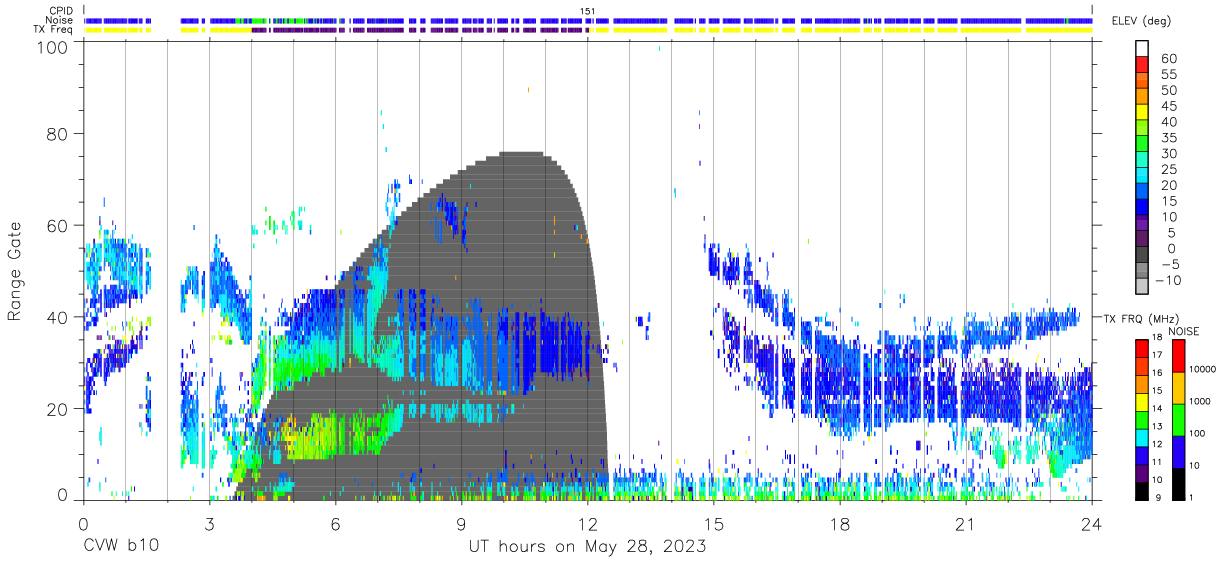This screenshot has height=567, width=1228.
Task: Click the 15 tick on UT hours axis
Action: tap(714, 524)
